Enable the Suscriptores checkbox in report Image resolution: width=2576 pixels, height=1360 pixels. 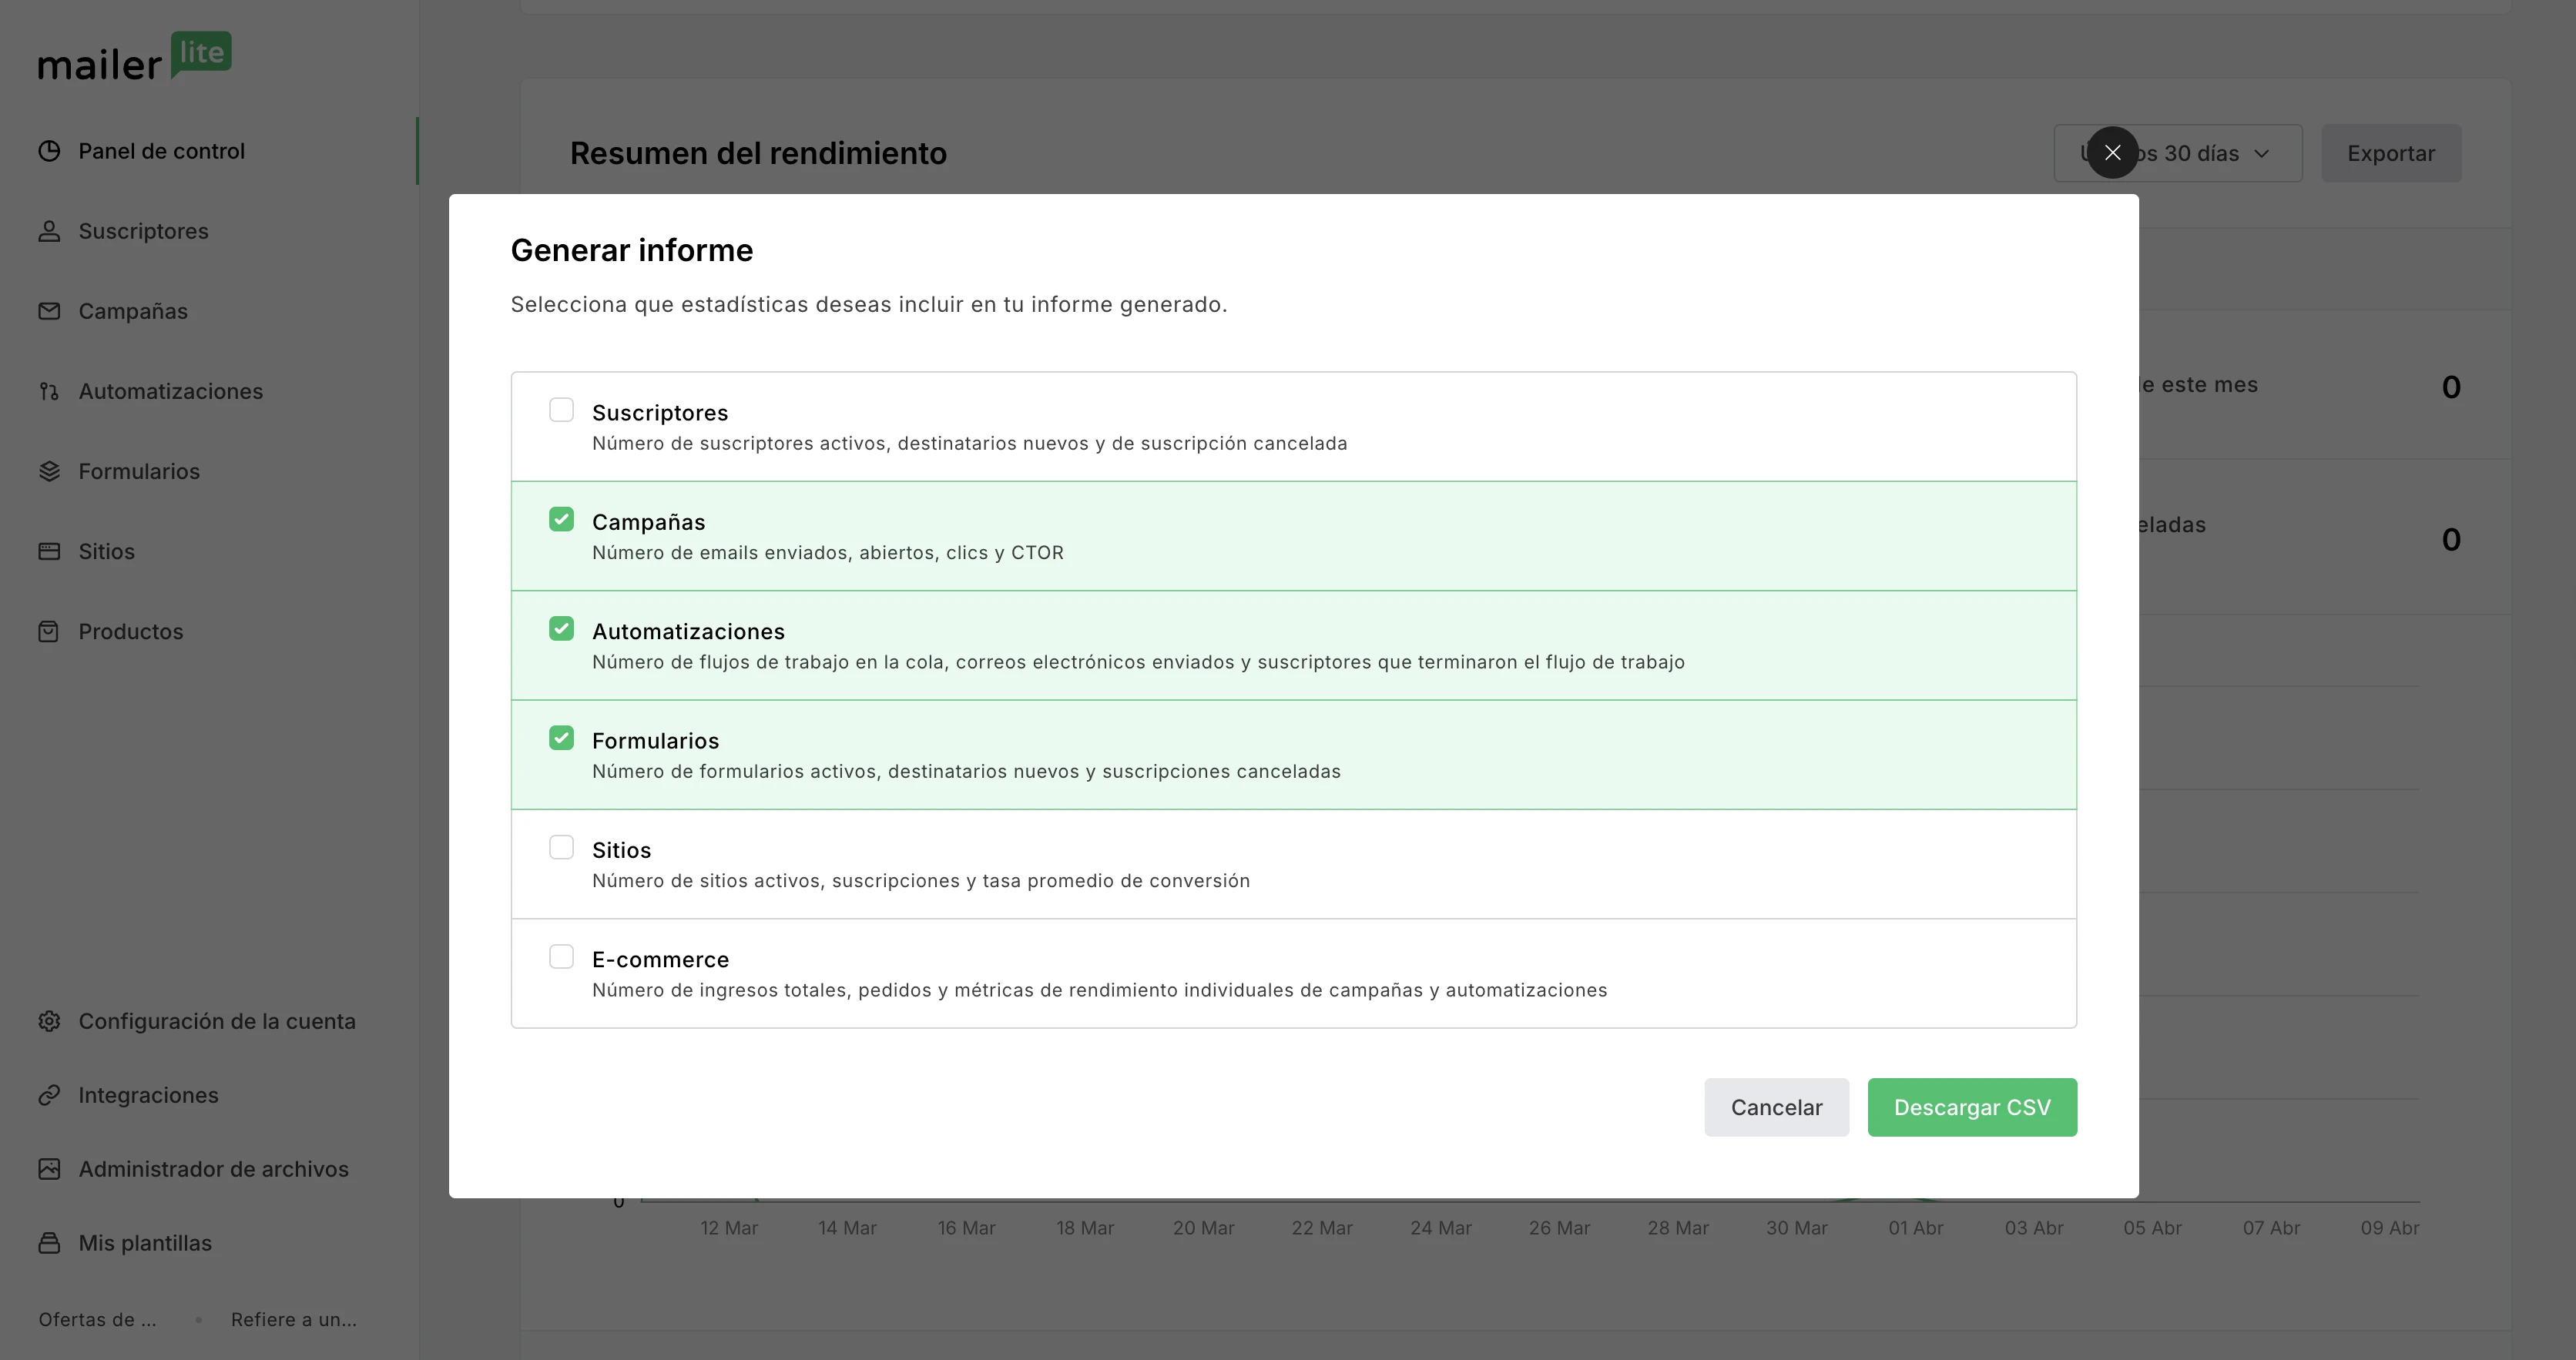pyautogui.click(x=561, y=410)
